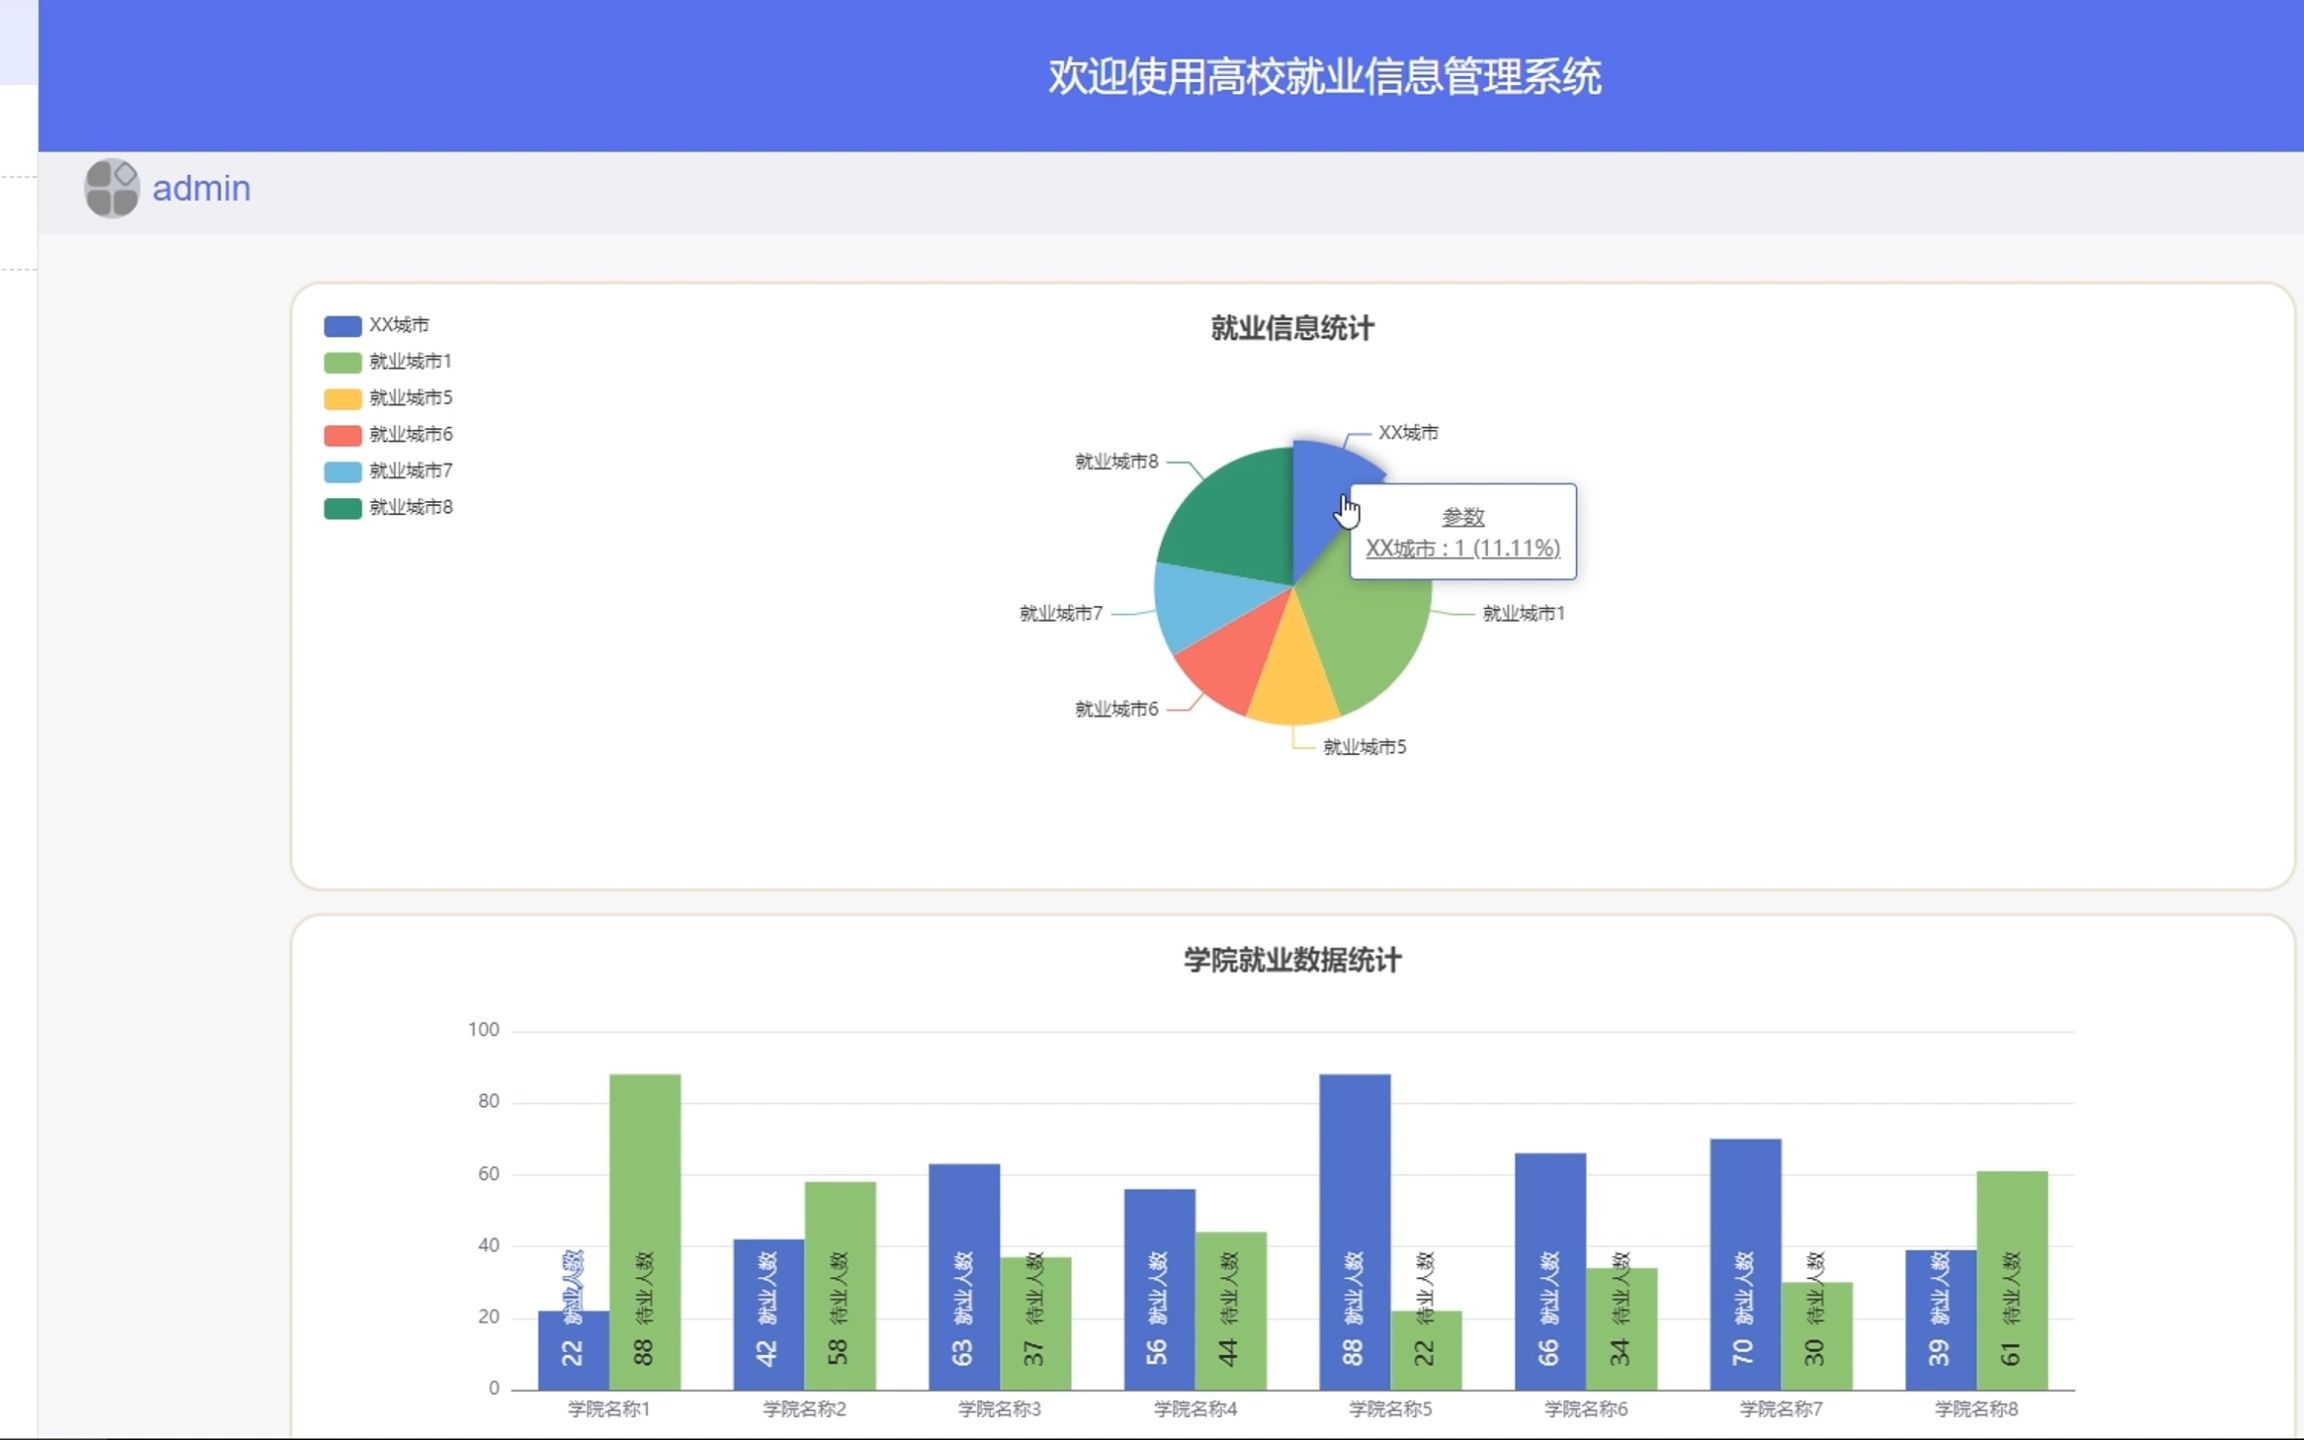Click the 学院就业数据统计 chart title
This screenshot has width=2304, height=1440.
tap(1292, 960)
